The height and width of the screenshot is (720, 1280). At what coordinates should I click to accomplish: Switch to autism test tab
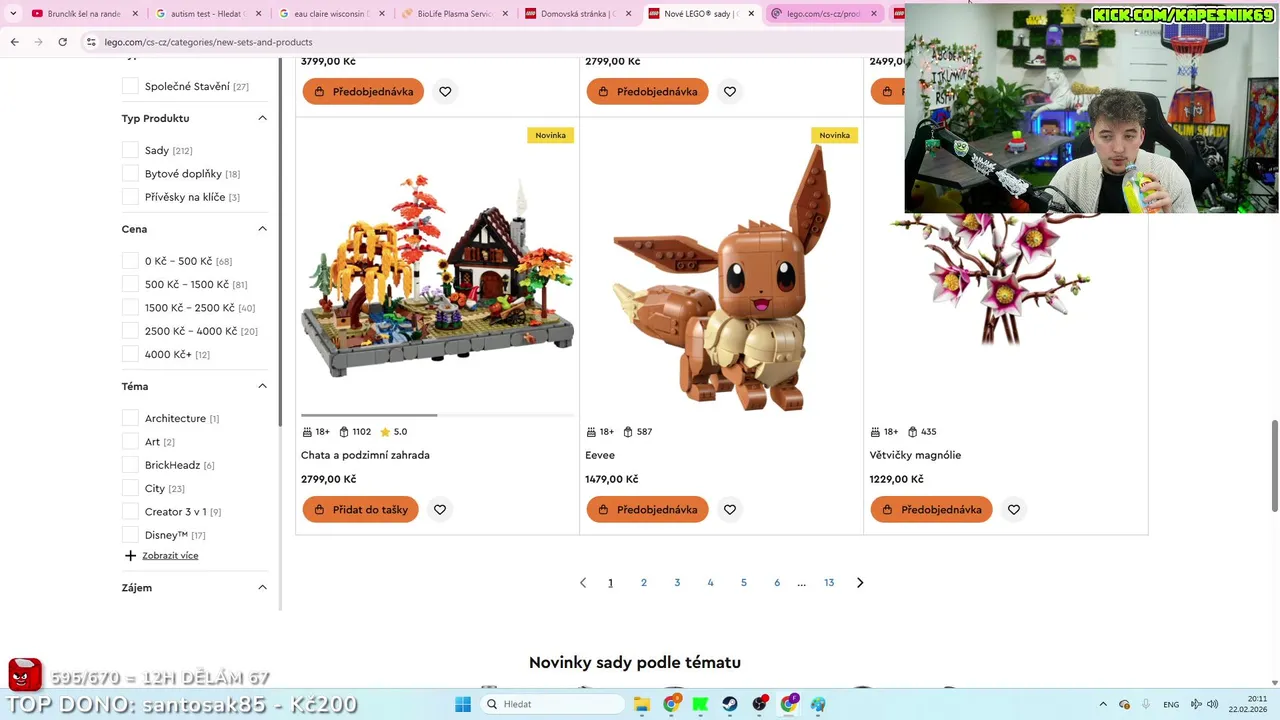(x=207, y=14)
